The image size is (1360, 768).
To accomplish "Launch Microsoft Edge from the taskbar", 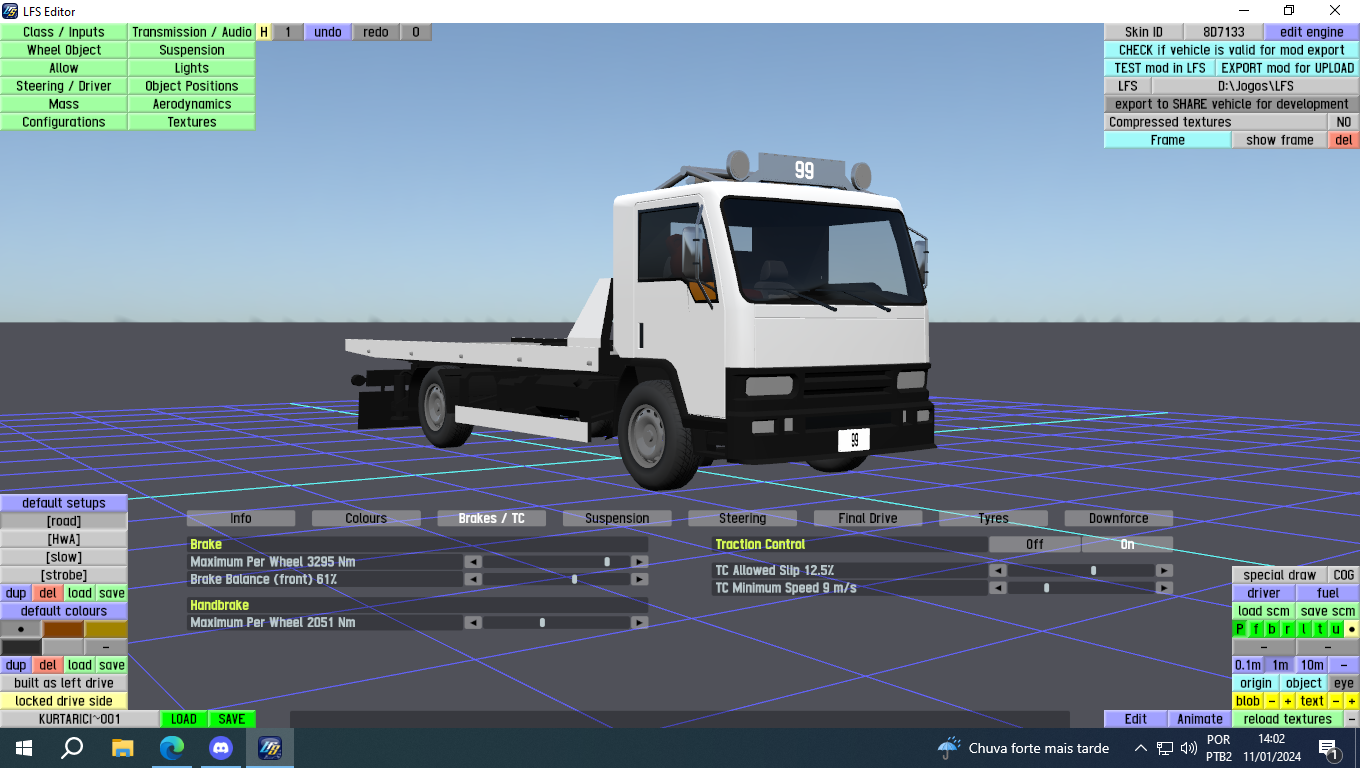I will click(x=172, y=748).
